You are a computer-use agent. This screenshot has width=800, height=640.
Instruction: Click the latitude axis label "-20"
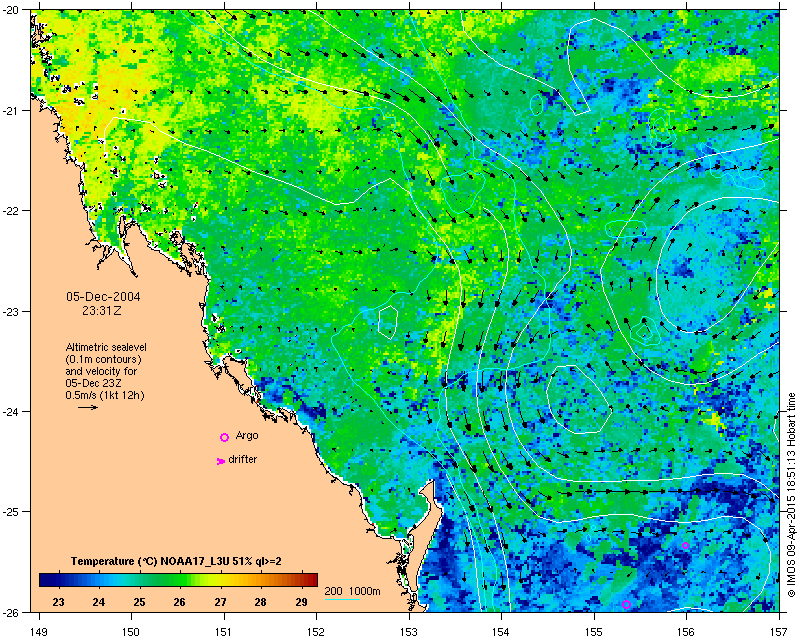coord(12,10)
